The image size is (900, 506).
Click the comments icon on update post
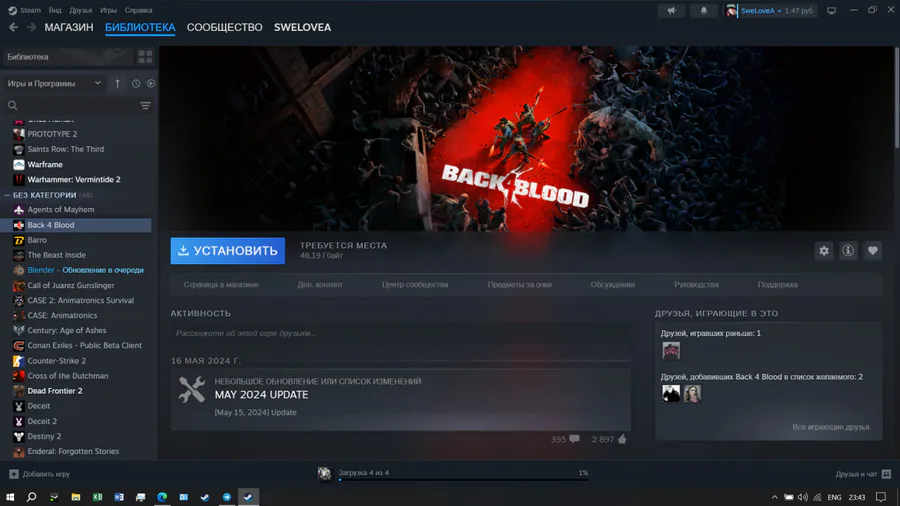pos(574,439)
